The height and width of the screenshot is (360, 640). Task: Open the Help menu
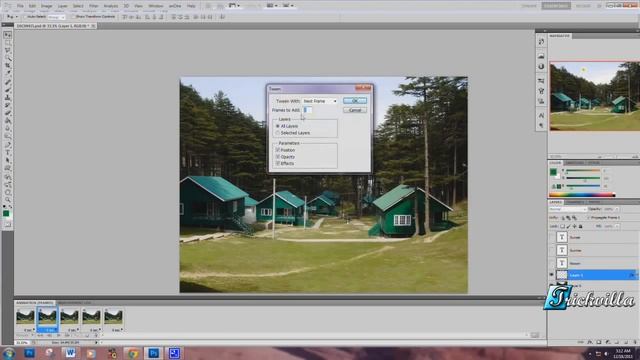click(191, 6)
